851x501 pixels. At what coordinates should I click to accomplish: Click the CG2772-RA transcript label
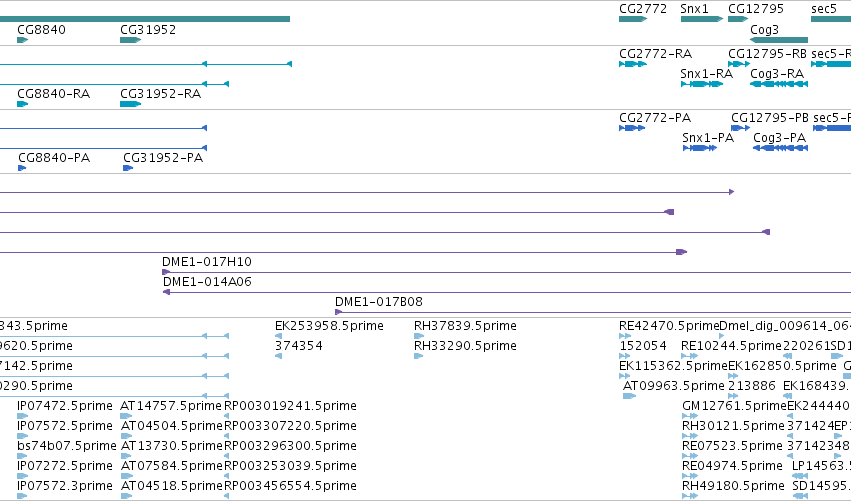click(x=656, y=54)
